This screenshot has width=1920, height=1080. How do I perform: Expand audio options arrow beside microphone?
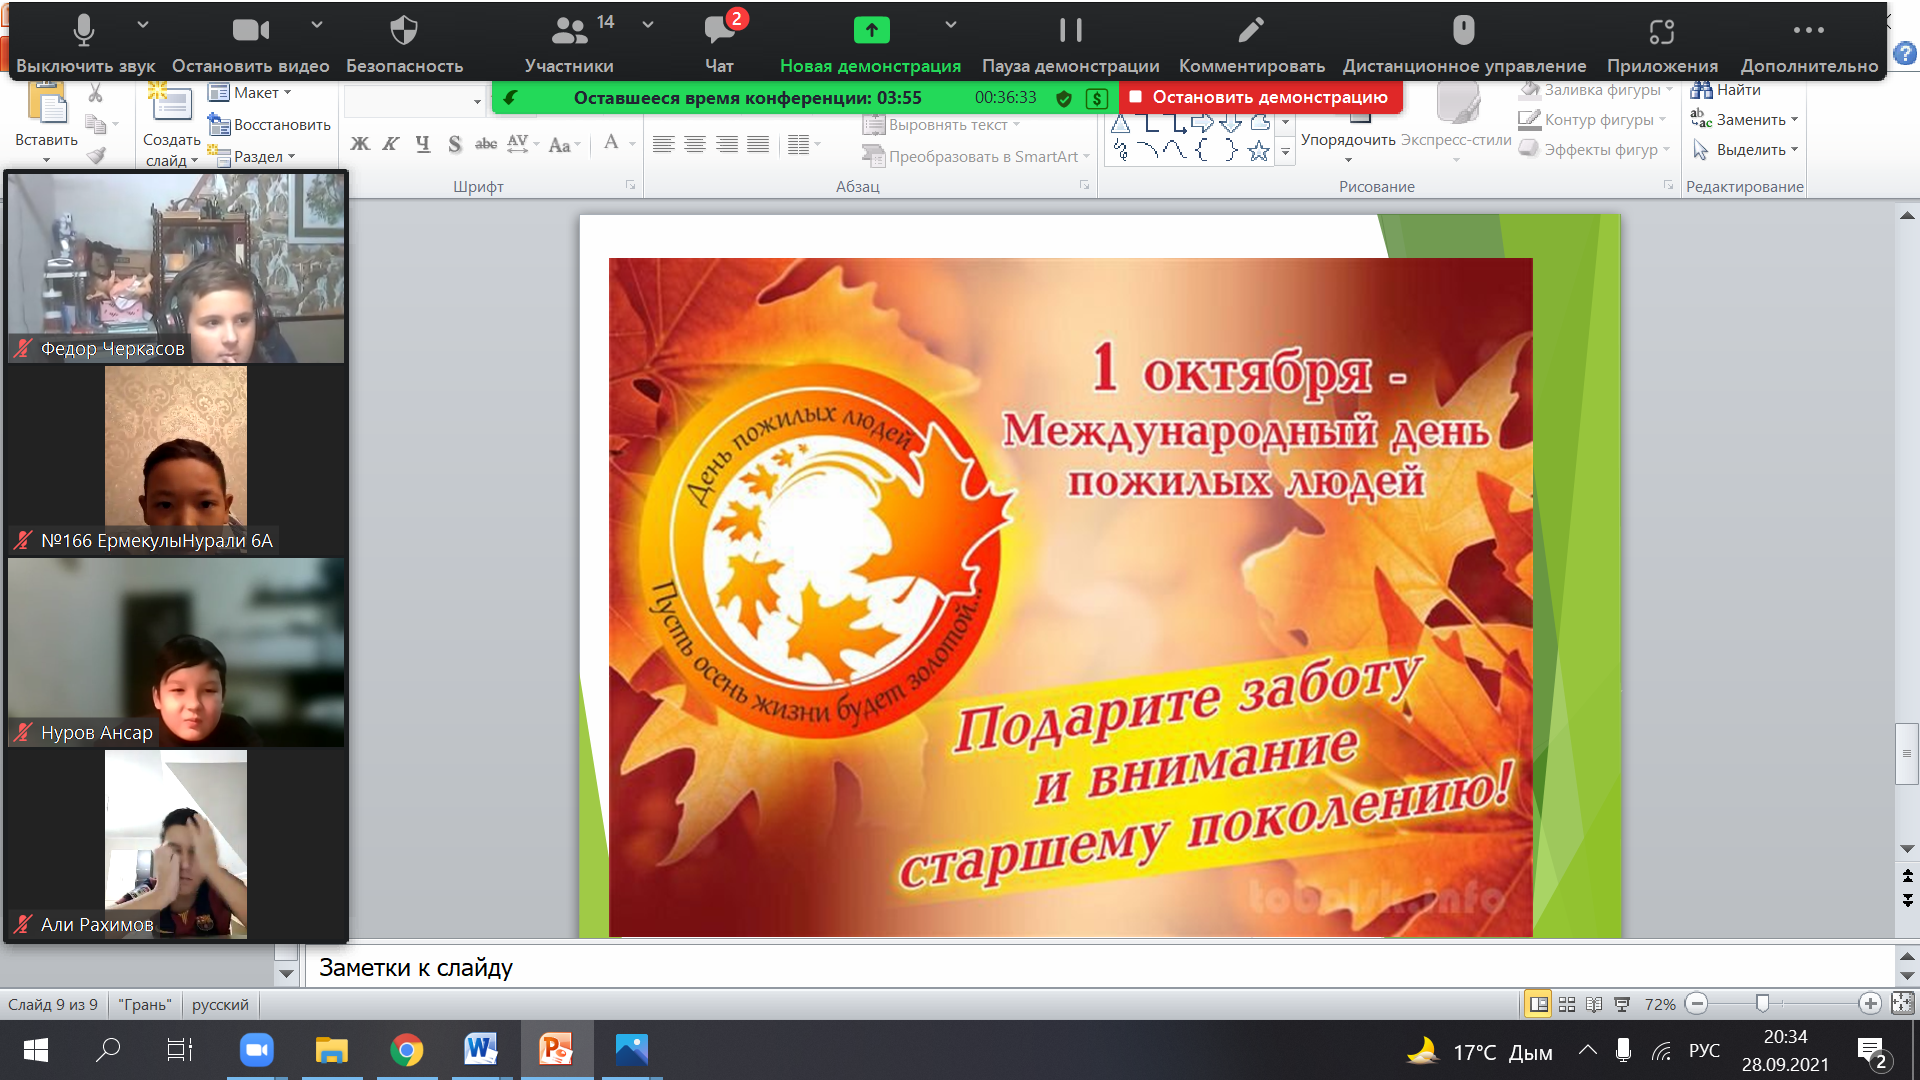point(143,24)
